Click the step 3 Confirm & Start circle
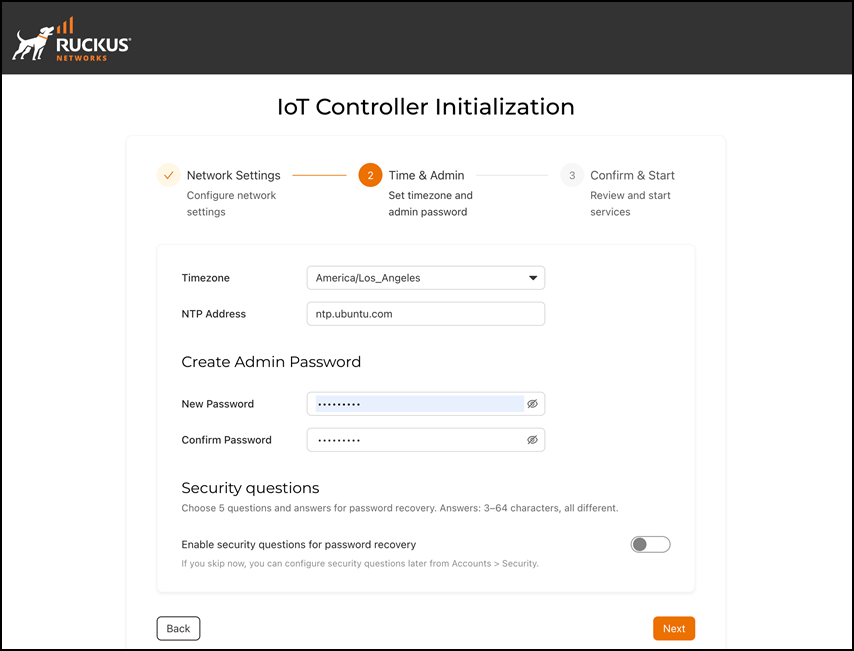 [572, 175]
